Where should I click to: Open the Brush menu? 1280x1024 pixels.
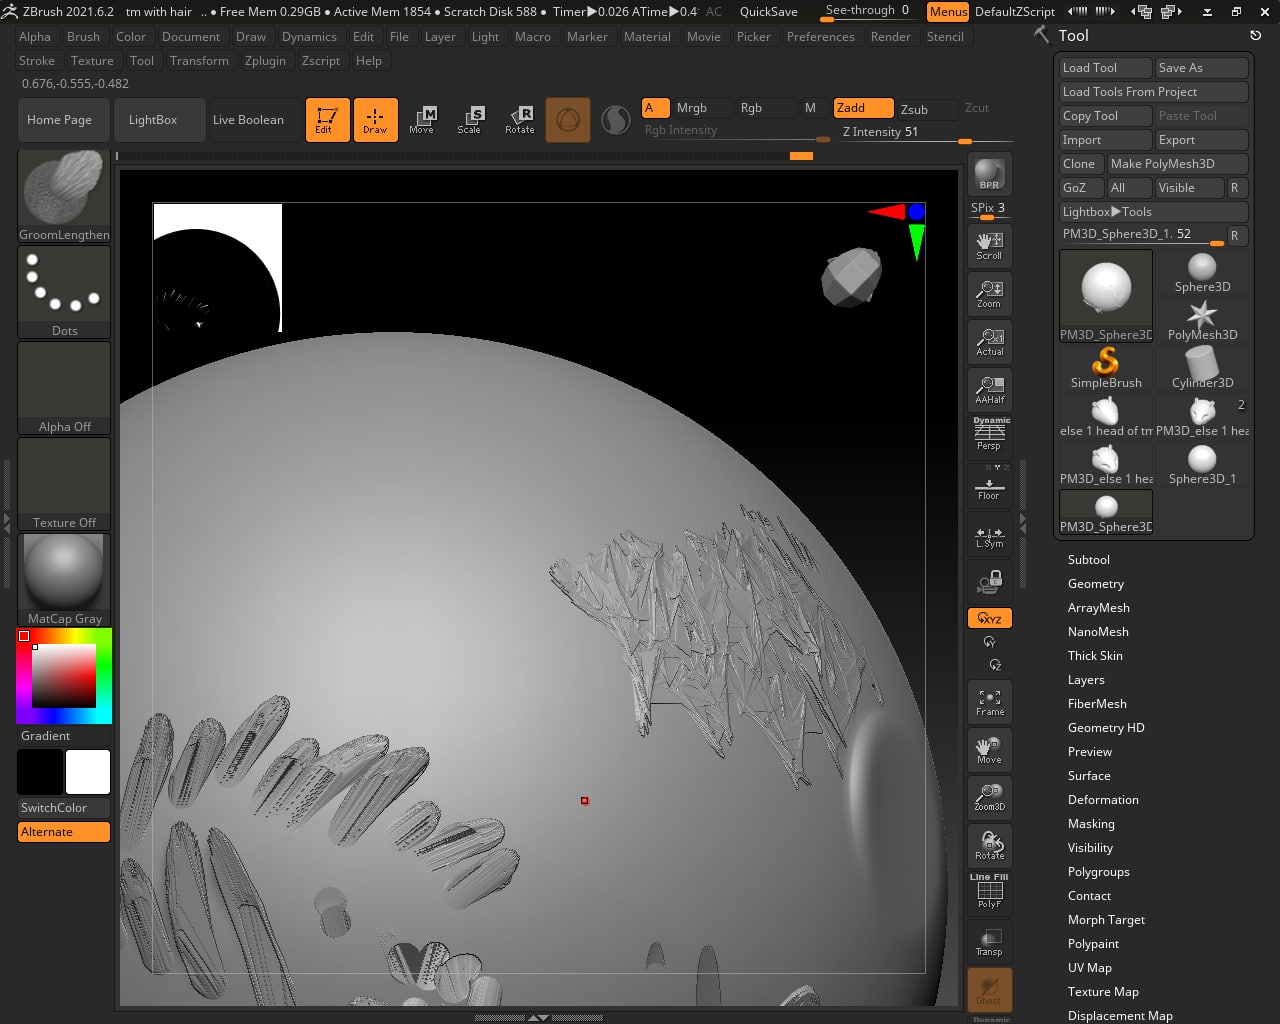(x=83, y=37)
